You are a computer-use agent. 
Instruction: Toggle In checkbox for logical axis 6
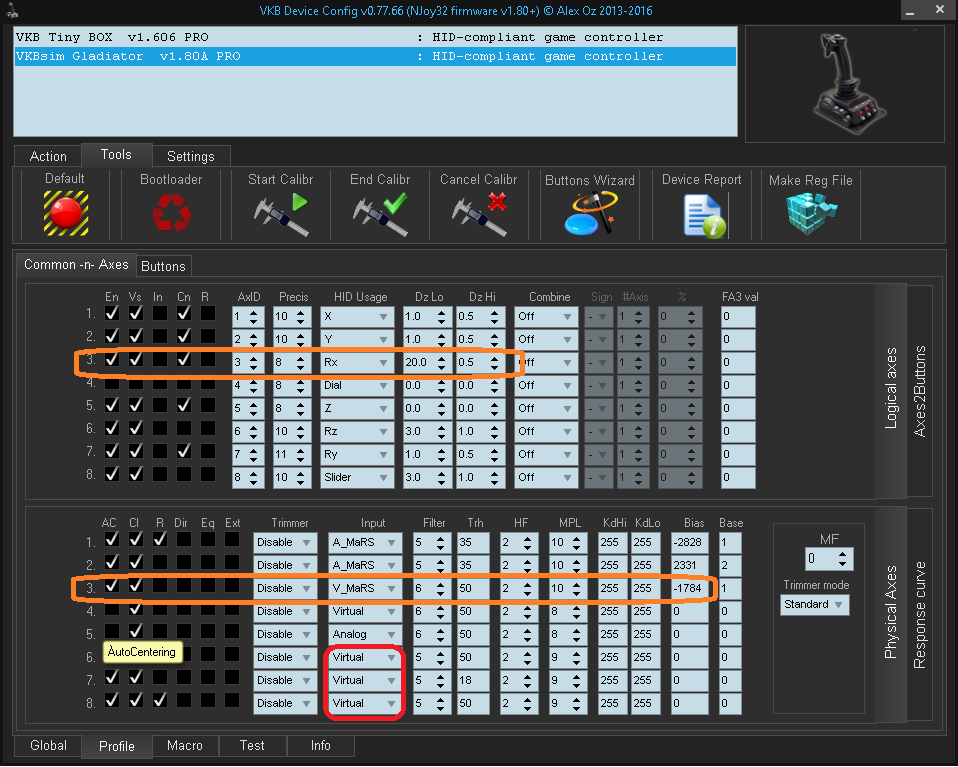tap(159, 428)
